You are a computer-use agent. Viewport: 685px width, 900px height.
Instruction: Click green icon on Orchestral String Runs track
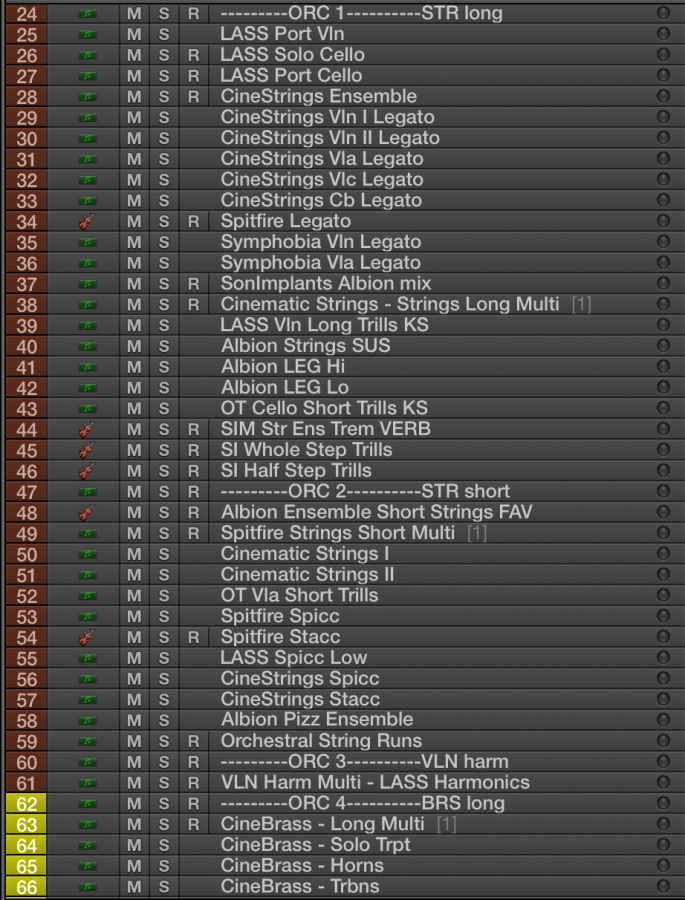click(x=88, y=741)
